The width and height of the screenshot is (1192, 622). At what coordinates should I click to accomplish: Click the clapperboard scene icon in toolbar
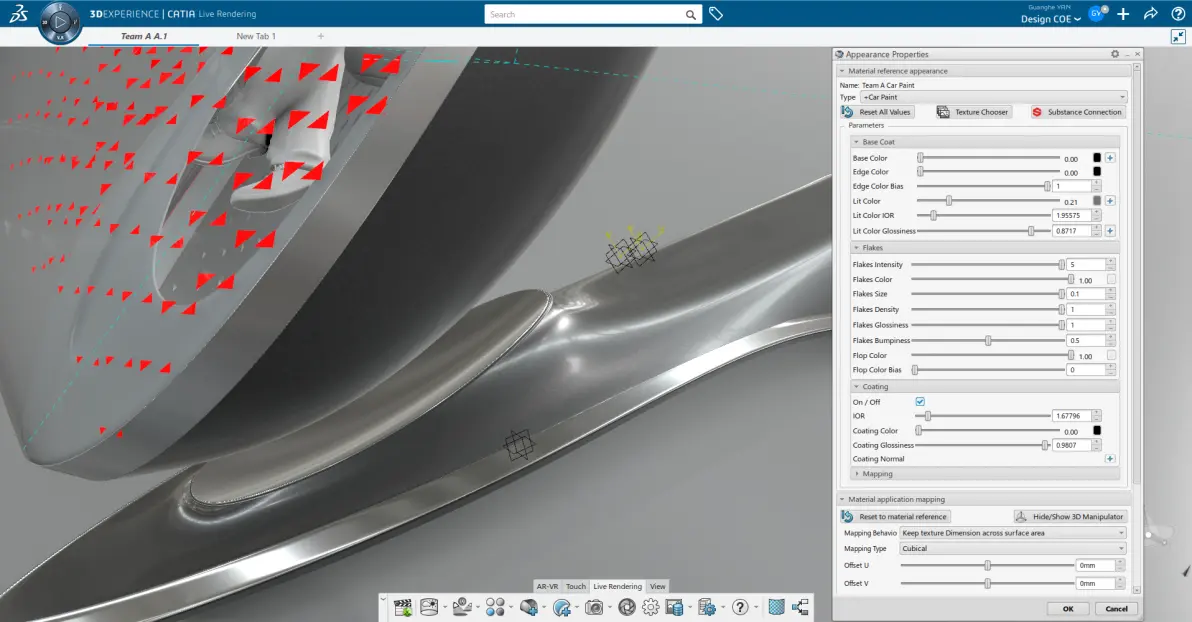(x=403, y=607)
